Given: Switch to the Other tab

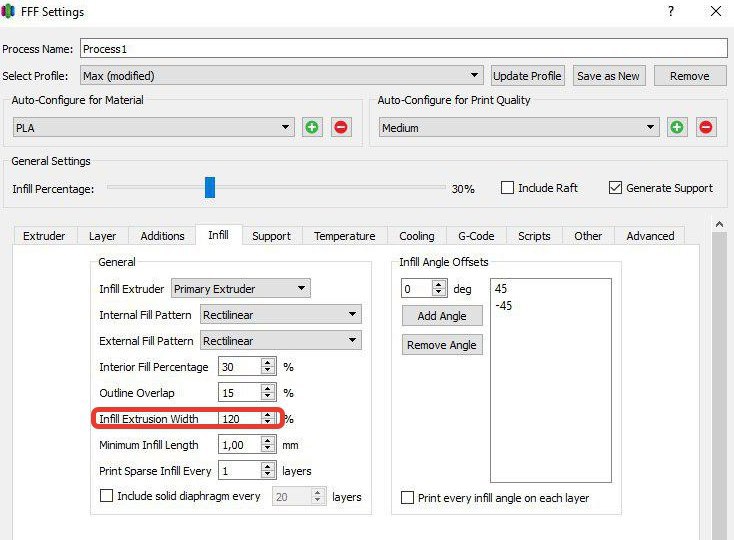Looking at the screenshot, I should tap(588, 236).
